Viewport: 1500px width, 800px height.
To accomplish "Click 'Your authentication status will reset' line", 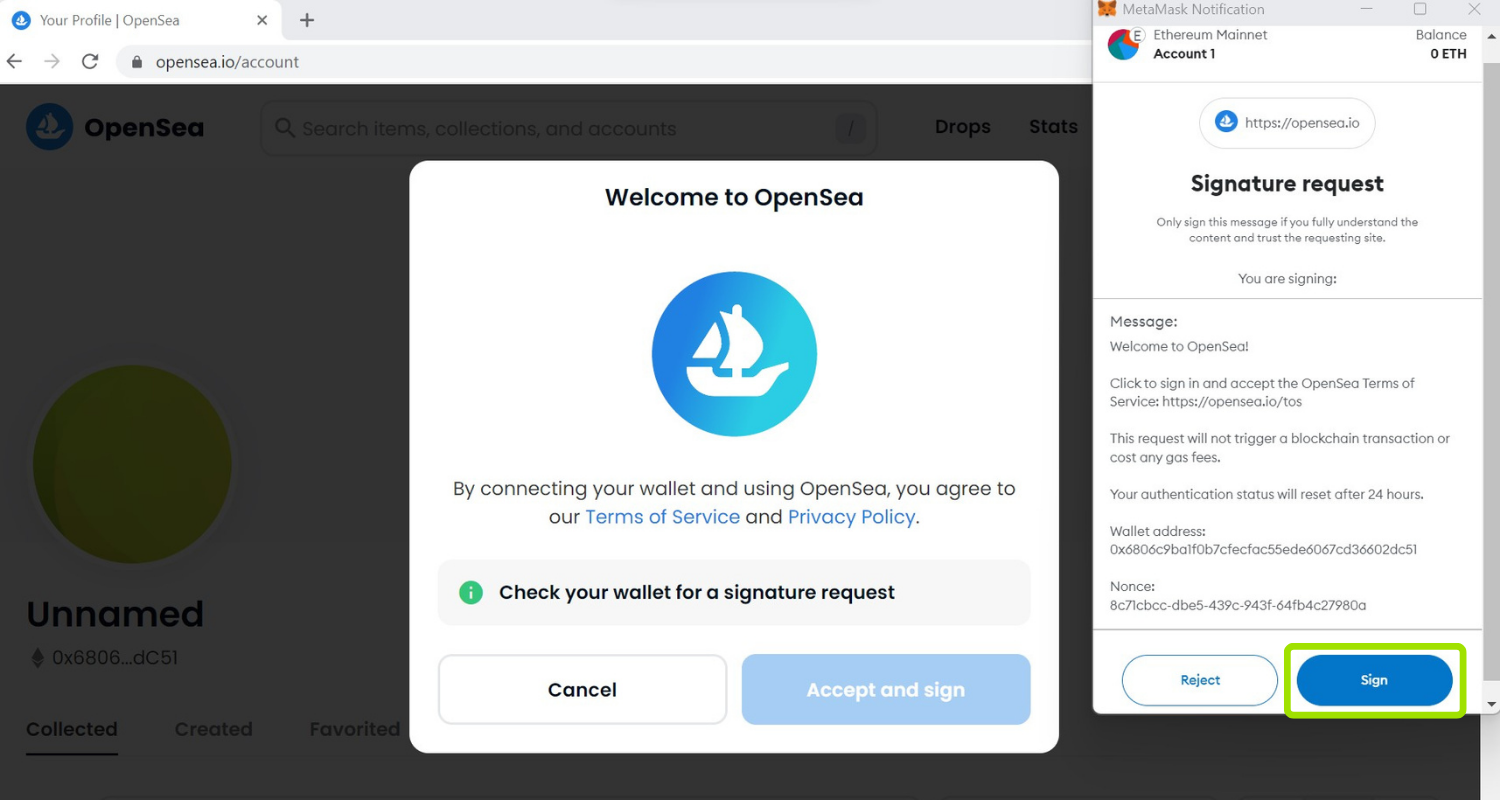I will pyautogui.click(x=1266, y=494).
